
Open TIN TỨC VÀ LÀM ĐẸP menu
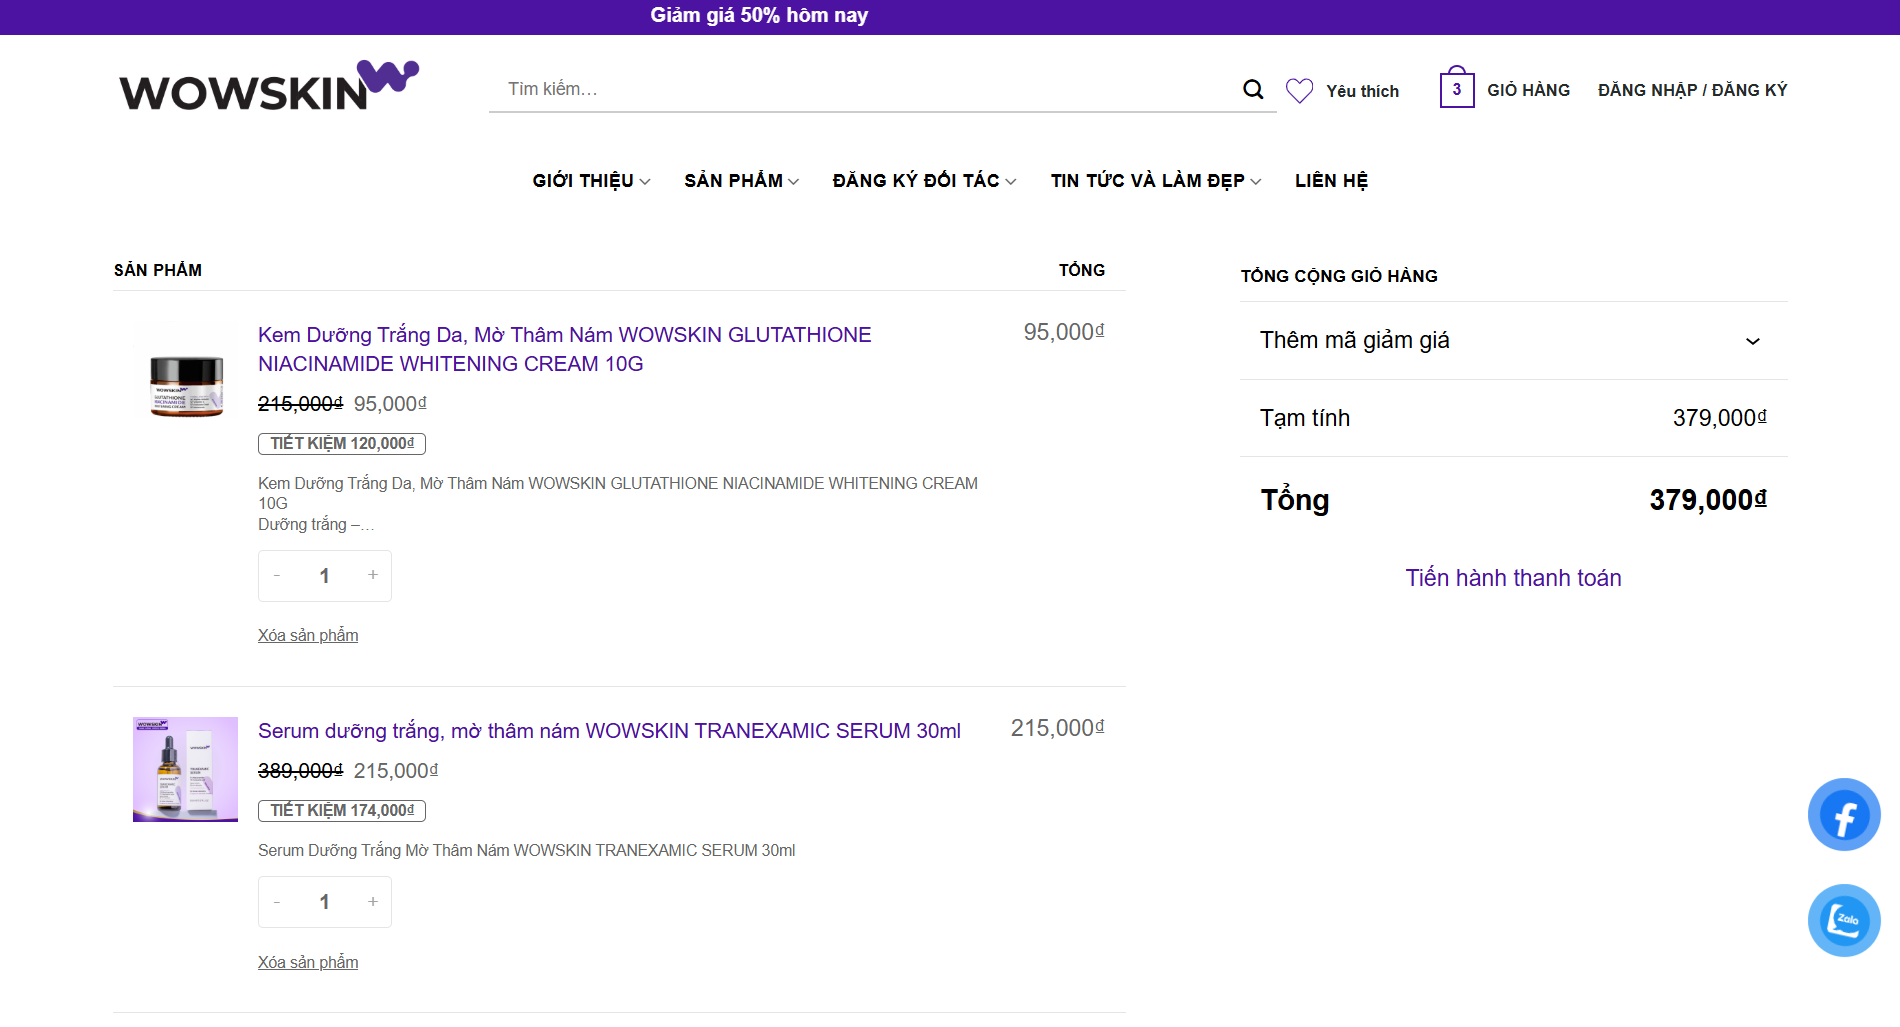click(1155, 181)
